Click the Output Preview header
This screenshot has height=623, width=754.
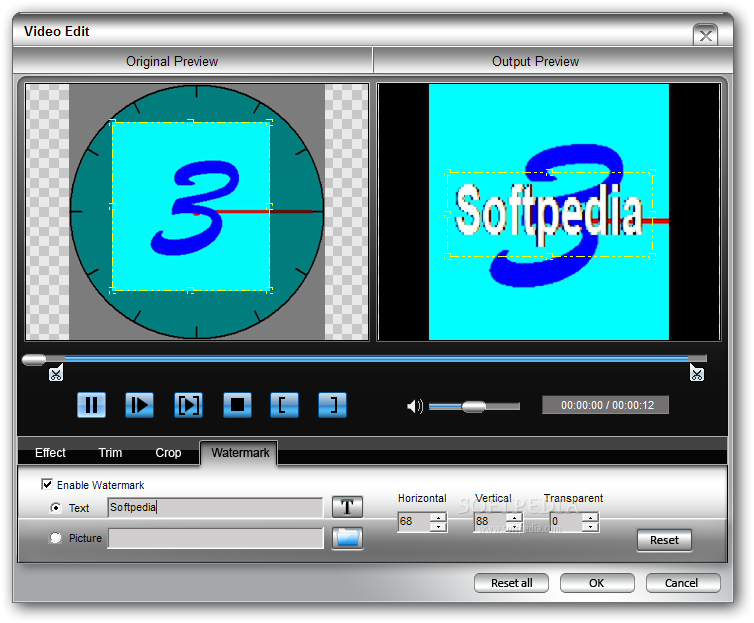pyautogui.click(x=535, y=62)
